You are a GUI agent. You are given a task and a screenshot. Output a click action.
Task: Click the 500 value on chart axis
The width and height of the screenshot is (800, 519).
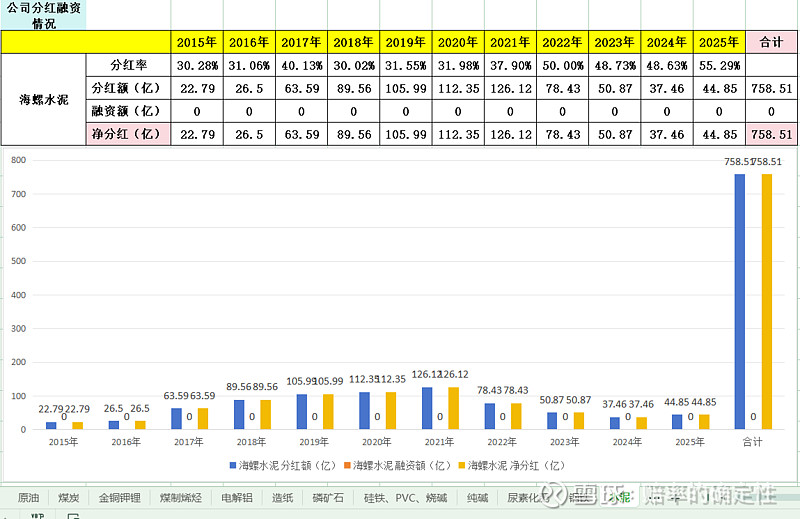click(x=18, y=261)
